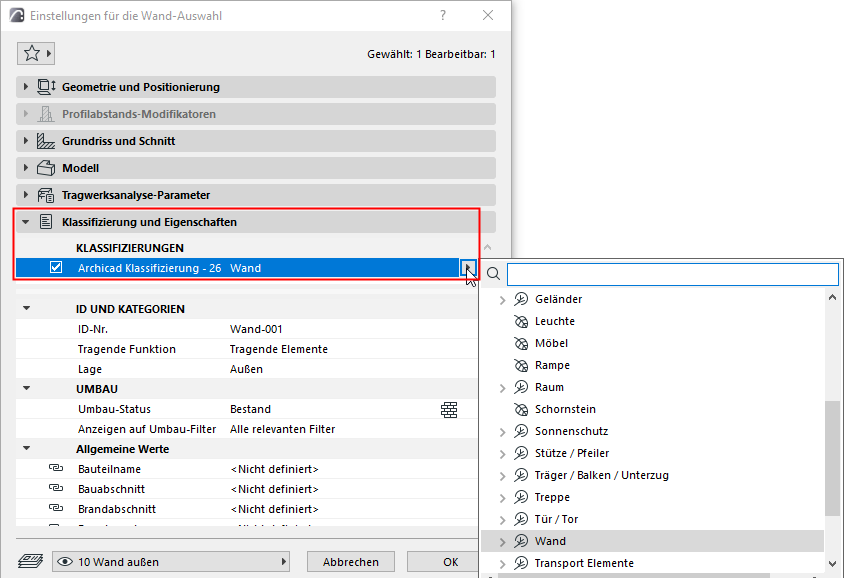Image resolution: width=844 pixels, height=578 pixels.
Task: Collapse the UMBAU group
Action: coord(26,388)
